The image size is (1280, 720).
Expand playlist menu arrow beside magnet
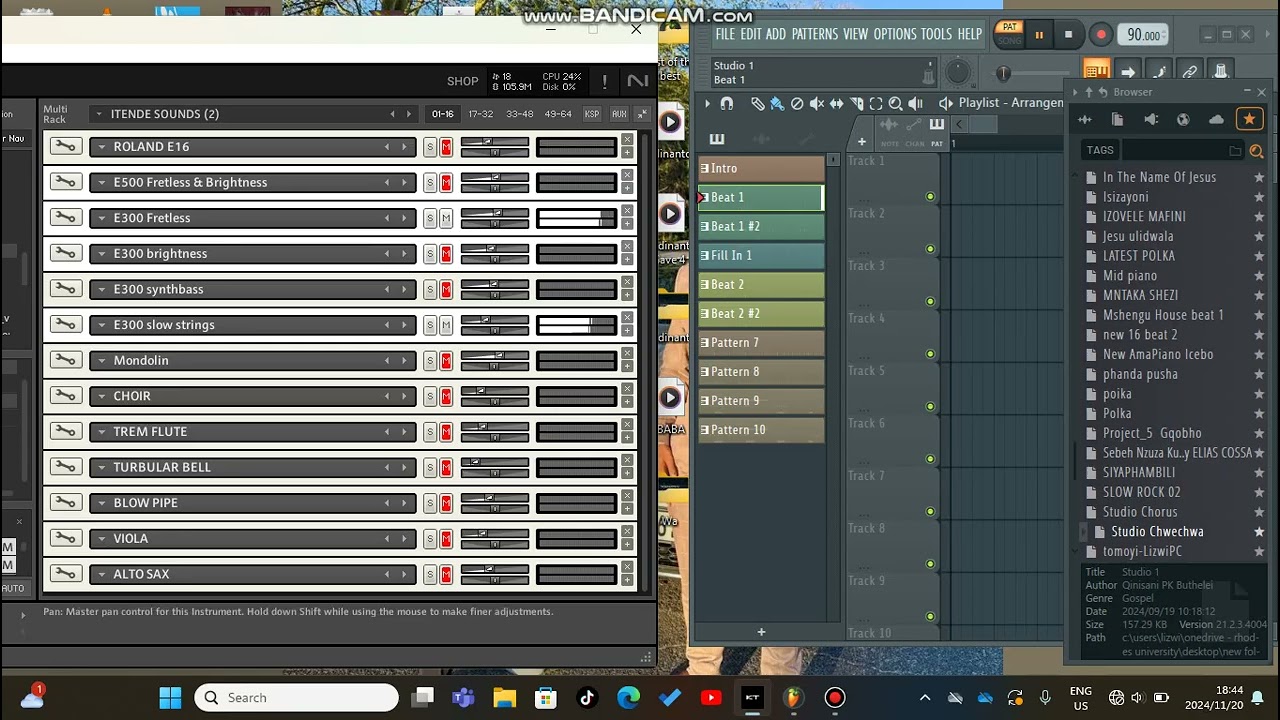[x=707, y=103]
